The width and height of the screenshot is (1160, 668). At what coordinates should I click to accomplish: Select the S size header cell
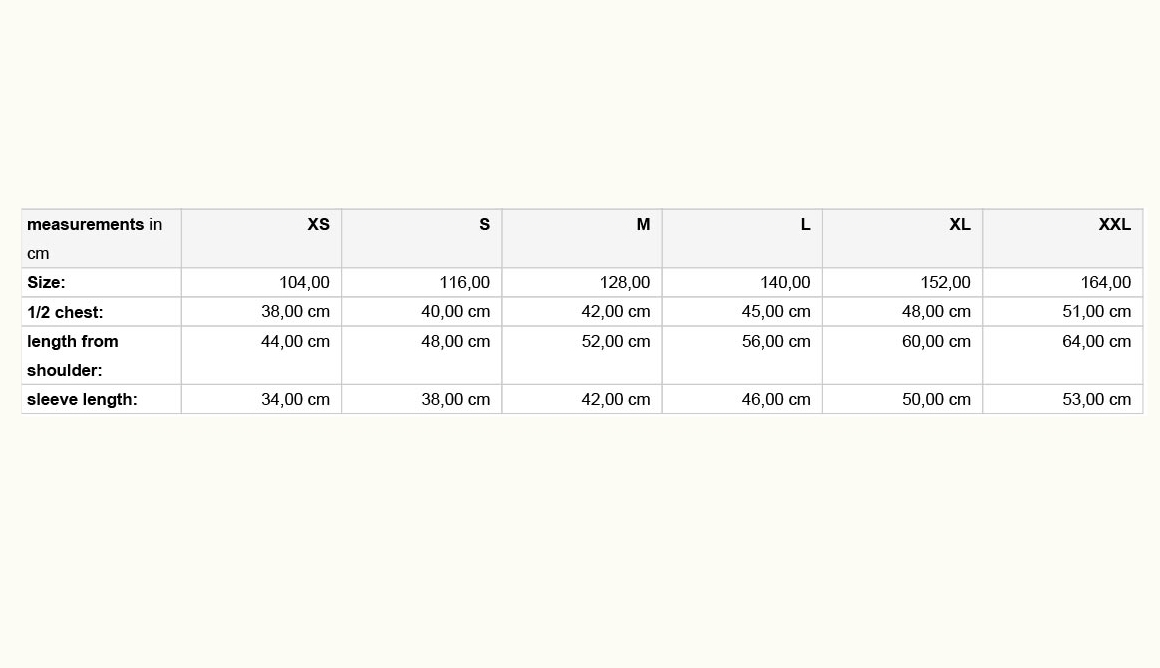coord(422,238)
